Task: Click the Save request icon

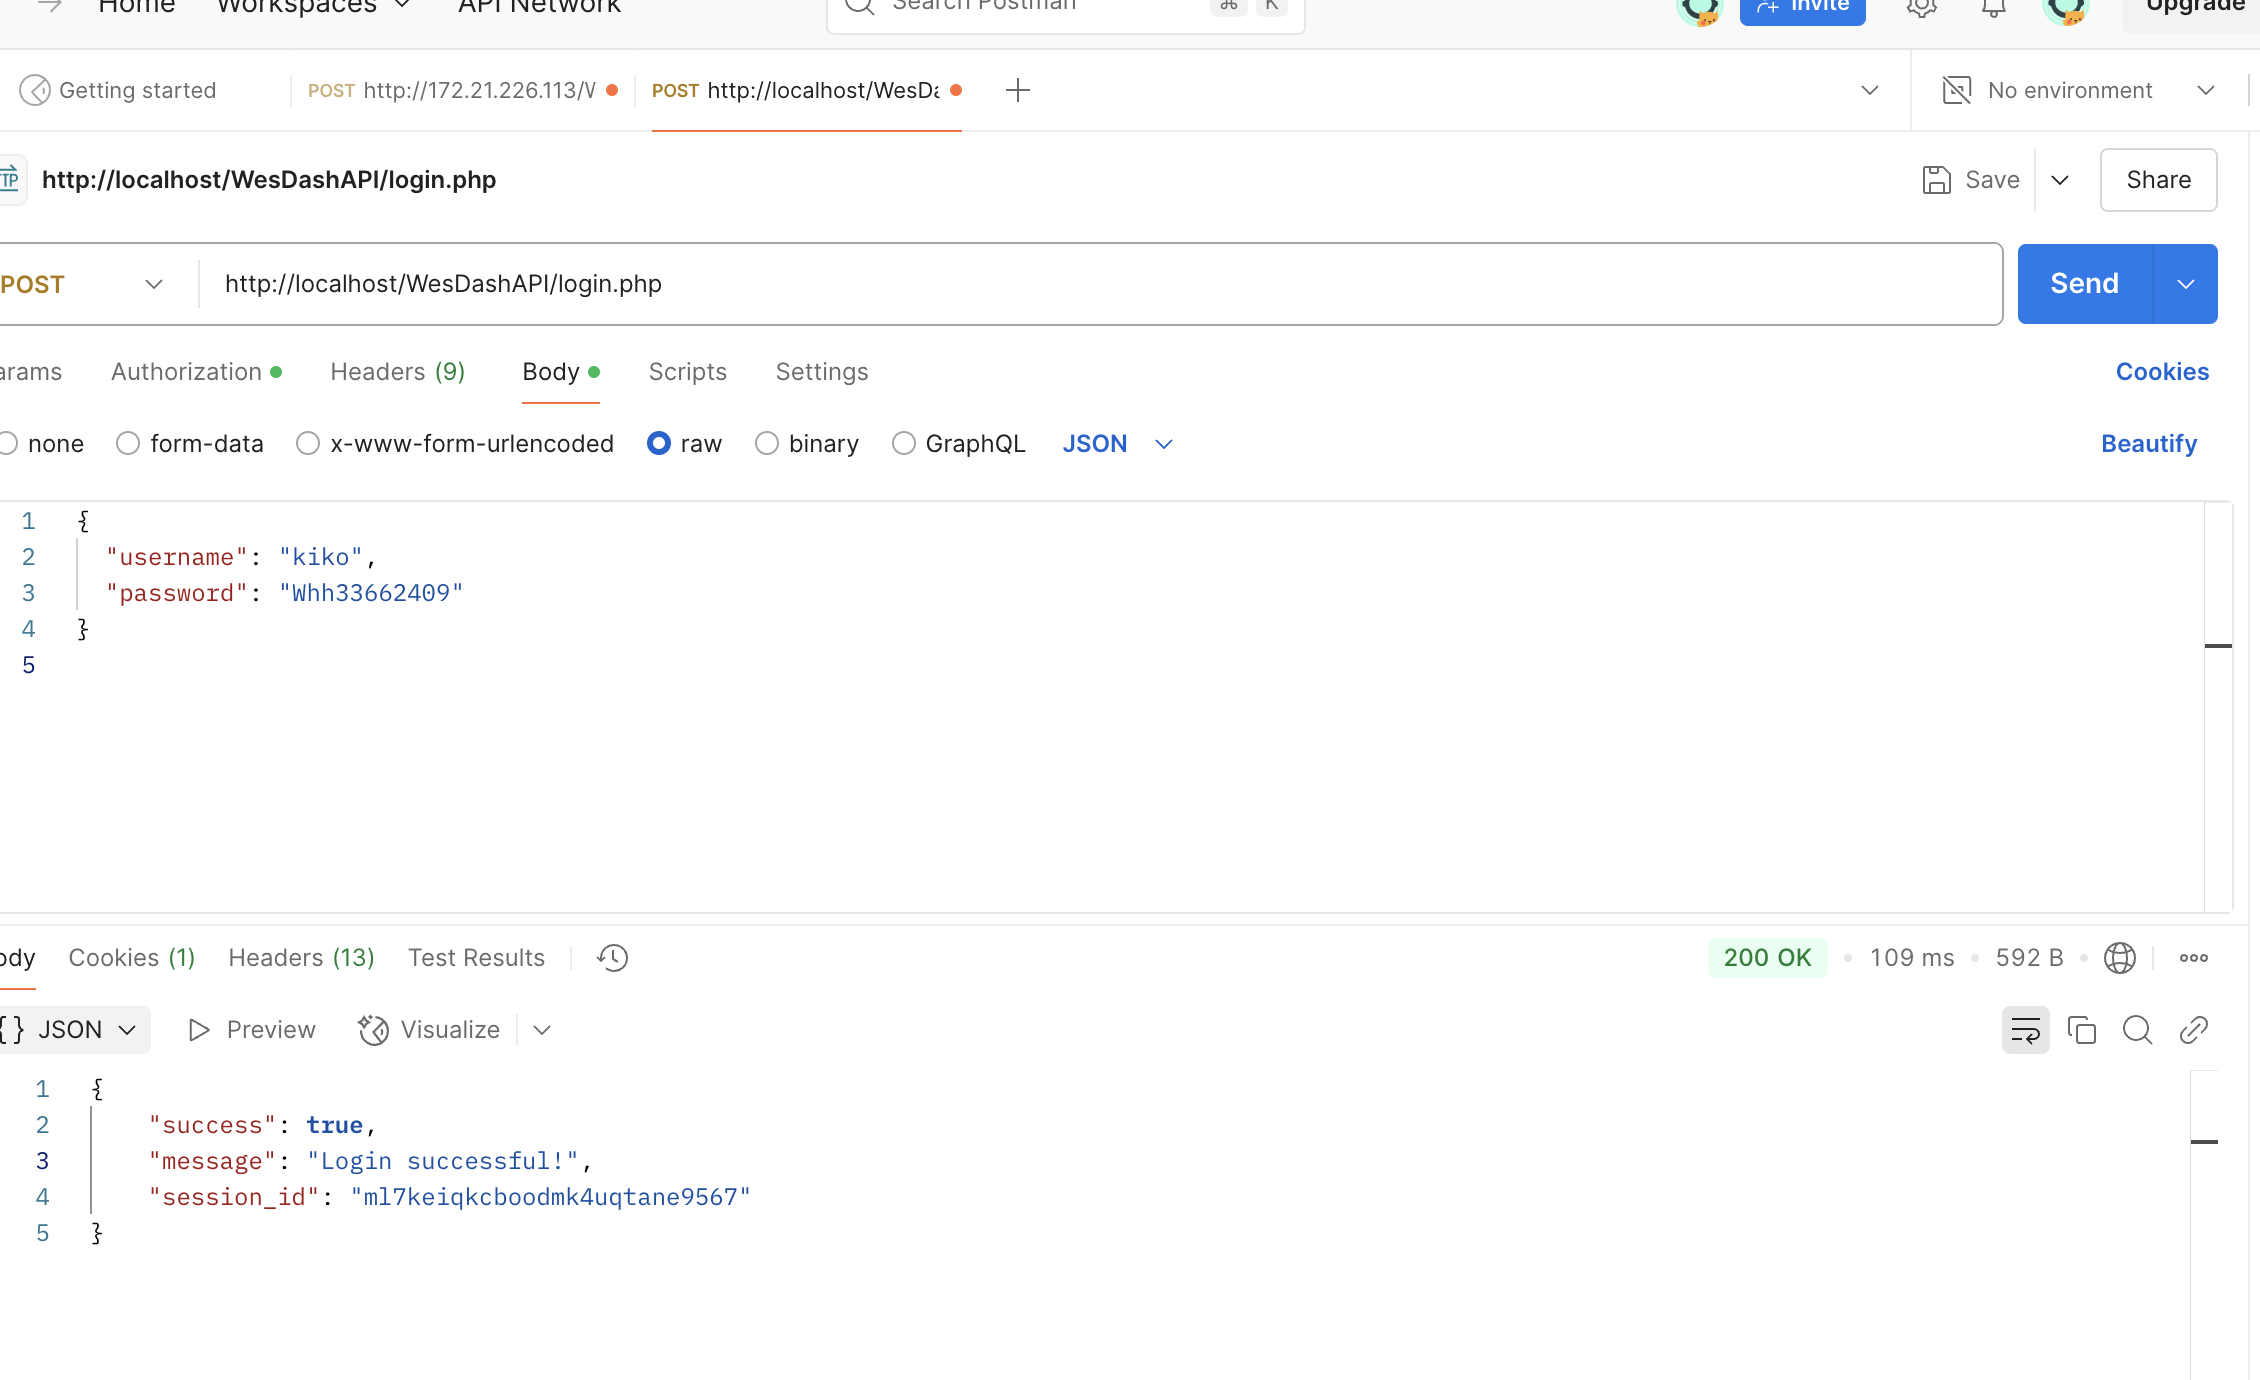Action: coord(1937,179)
